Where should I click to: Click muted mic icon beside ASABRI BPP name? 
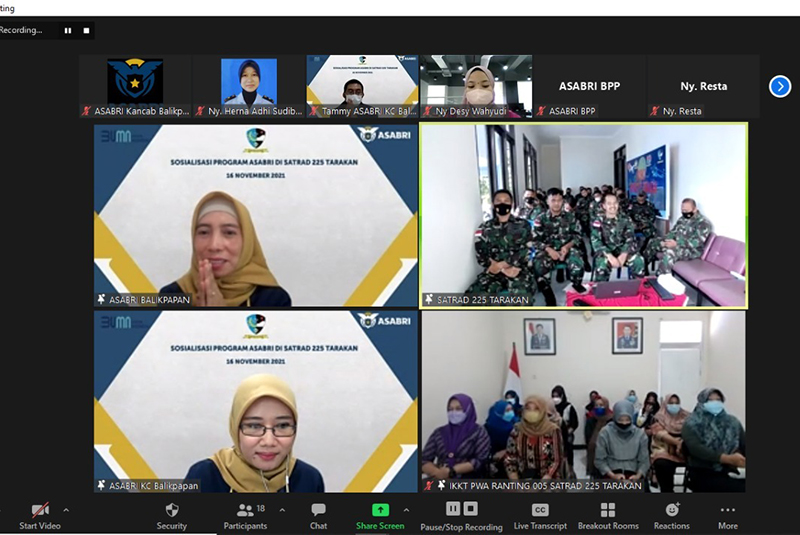[x=541, y=111]
